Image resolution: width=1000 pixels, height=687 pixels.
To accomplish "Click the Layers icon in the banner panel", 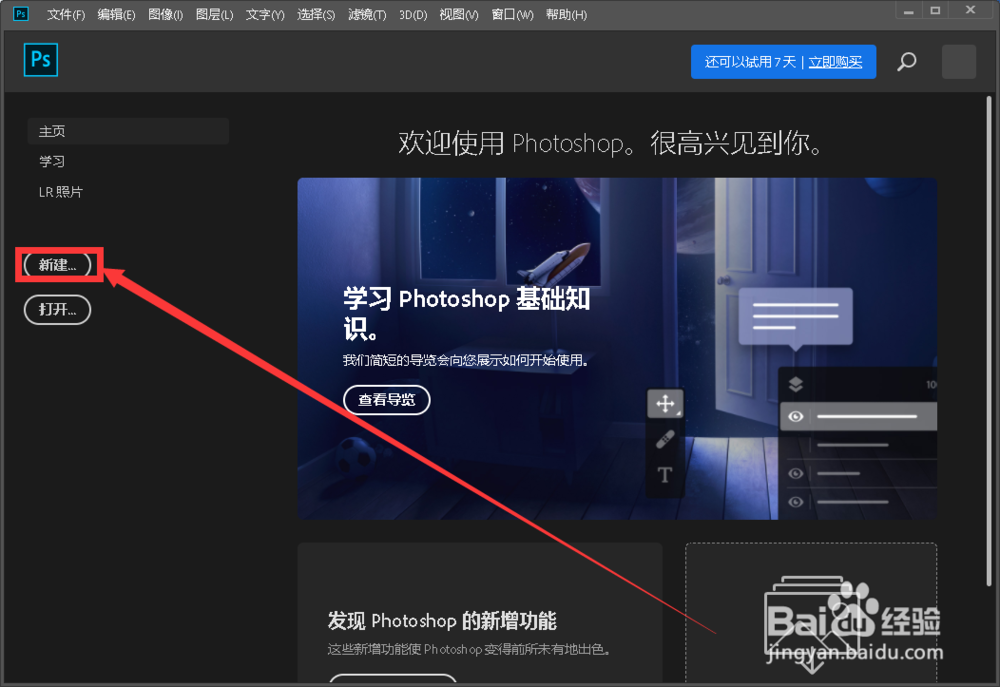I will coord(796,384).
